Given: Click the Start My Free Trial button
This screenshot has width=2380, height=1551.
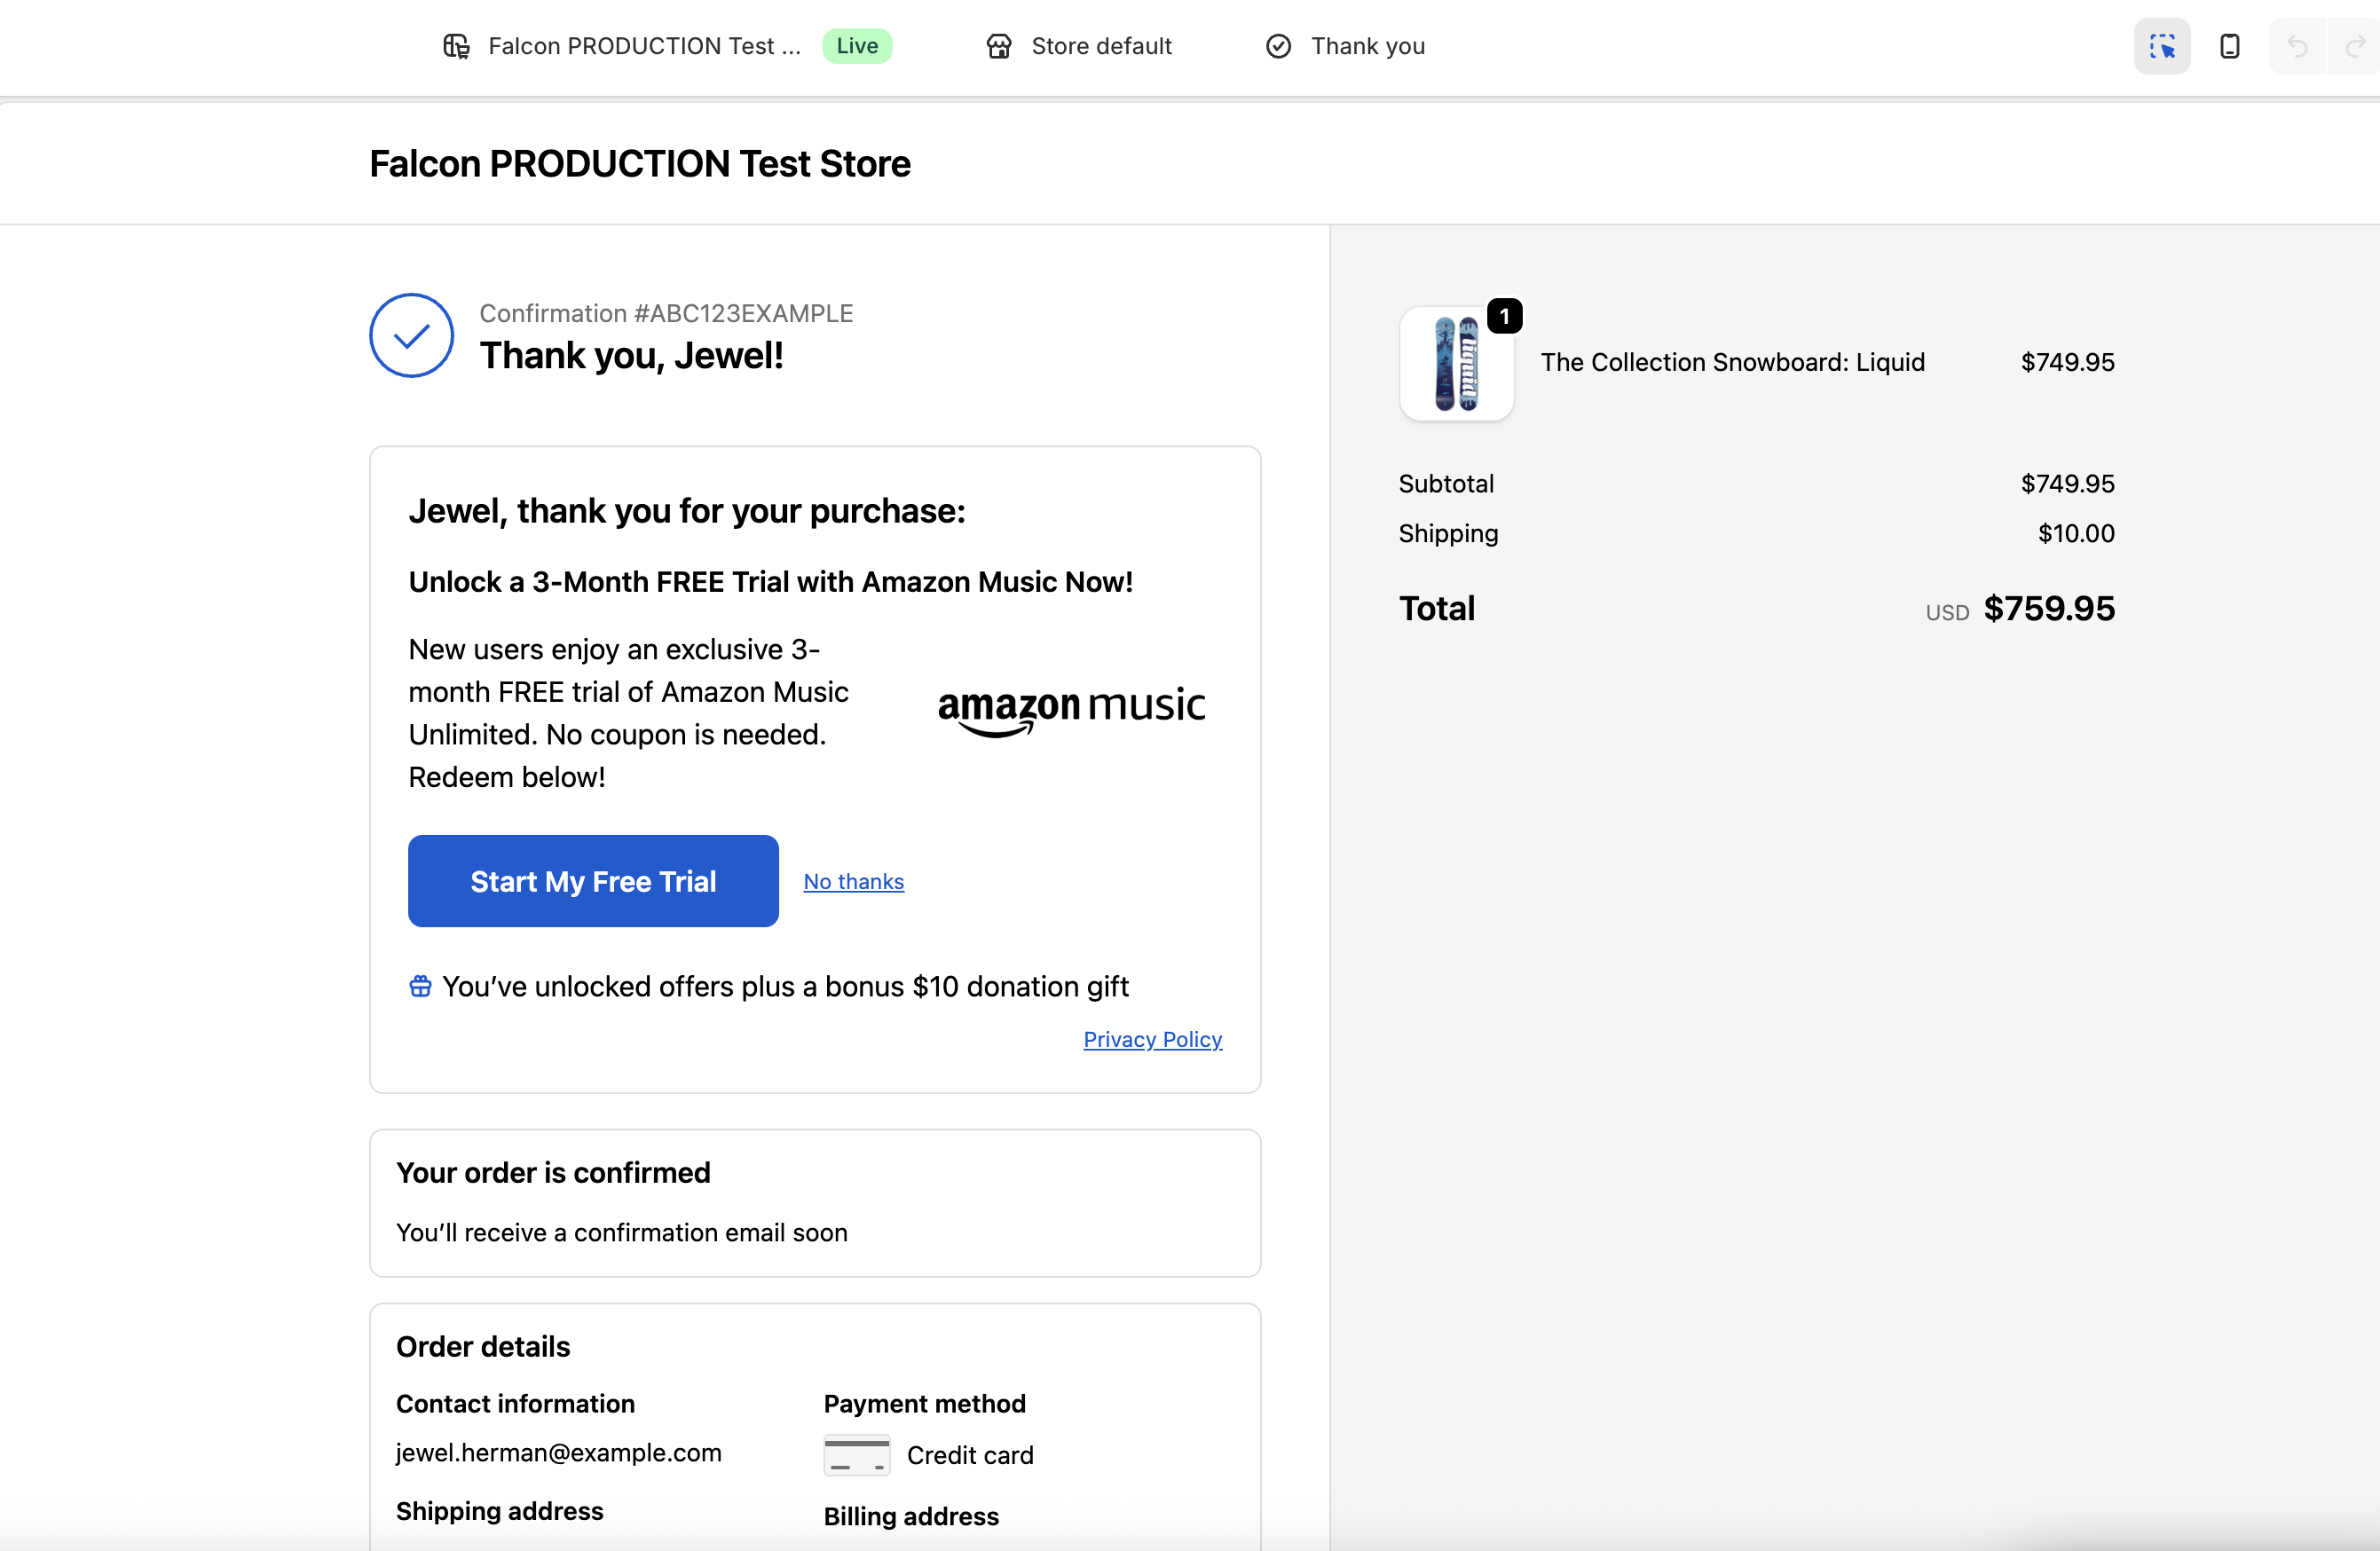Looking at the screenshot, I should click(593, 881).
